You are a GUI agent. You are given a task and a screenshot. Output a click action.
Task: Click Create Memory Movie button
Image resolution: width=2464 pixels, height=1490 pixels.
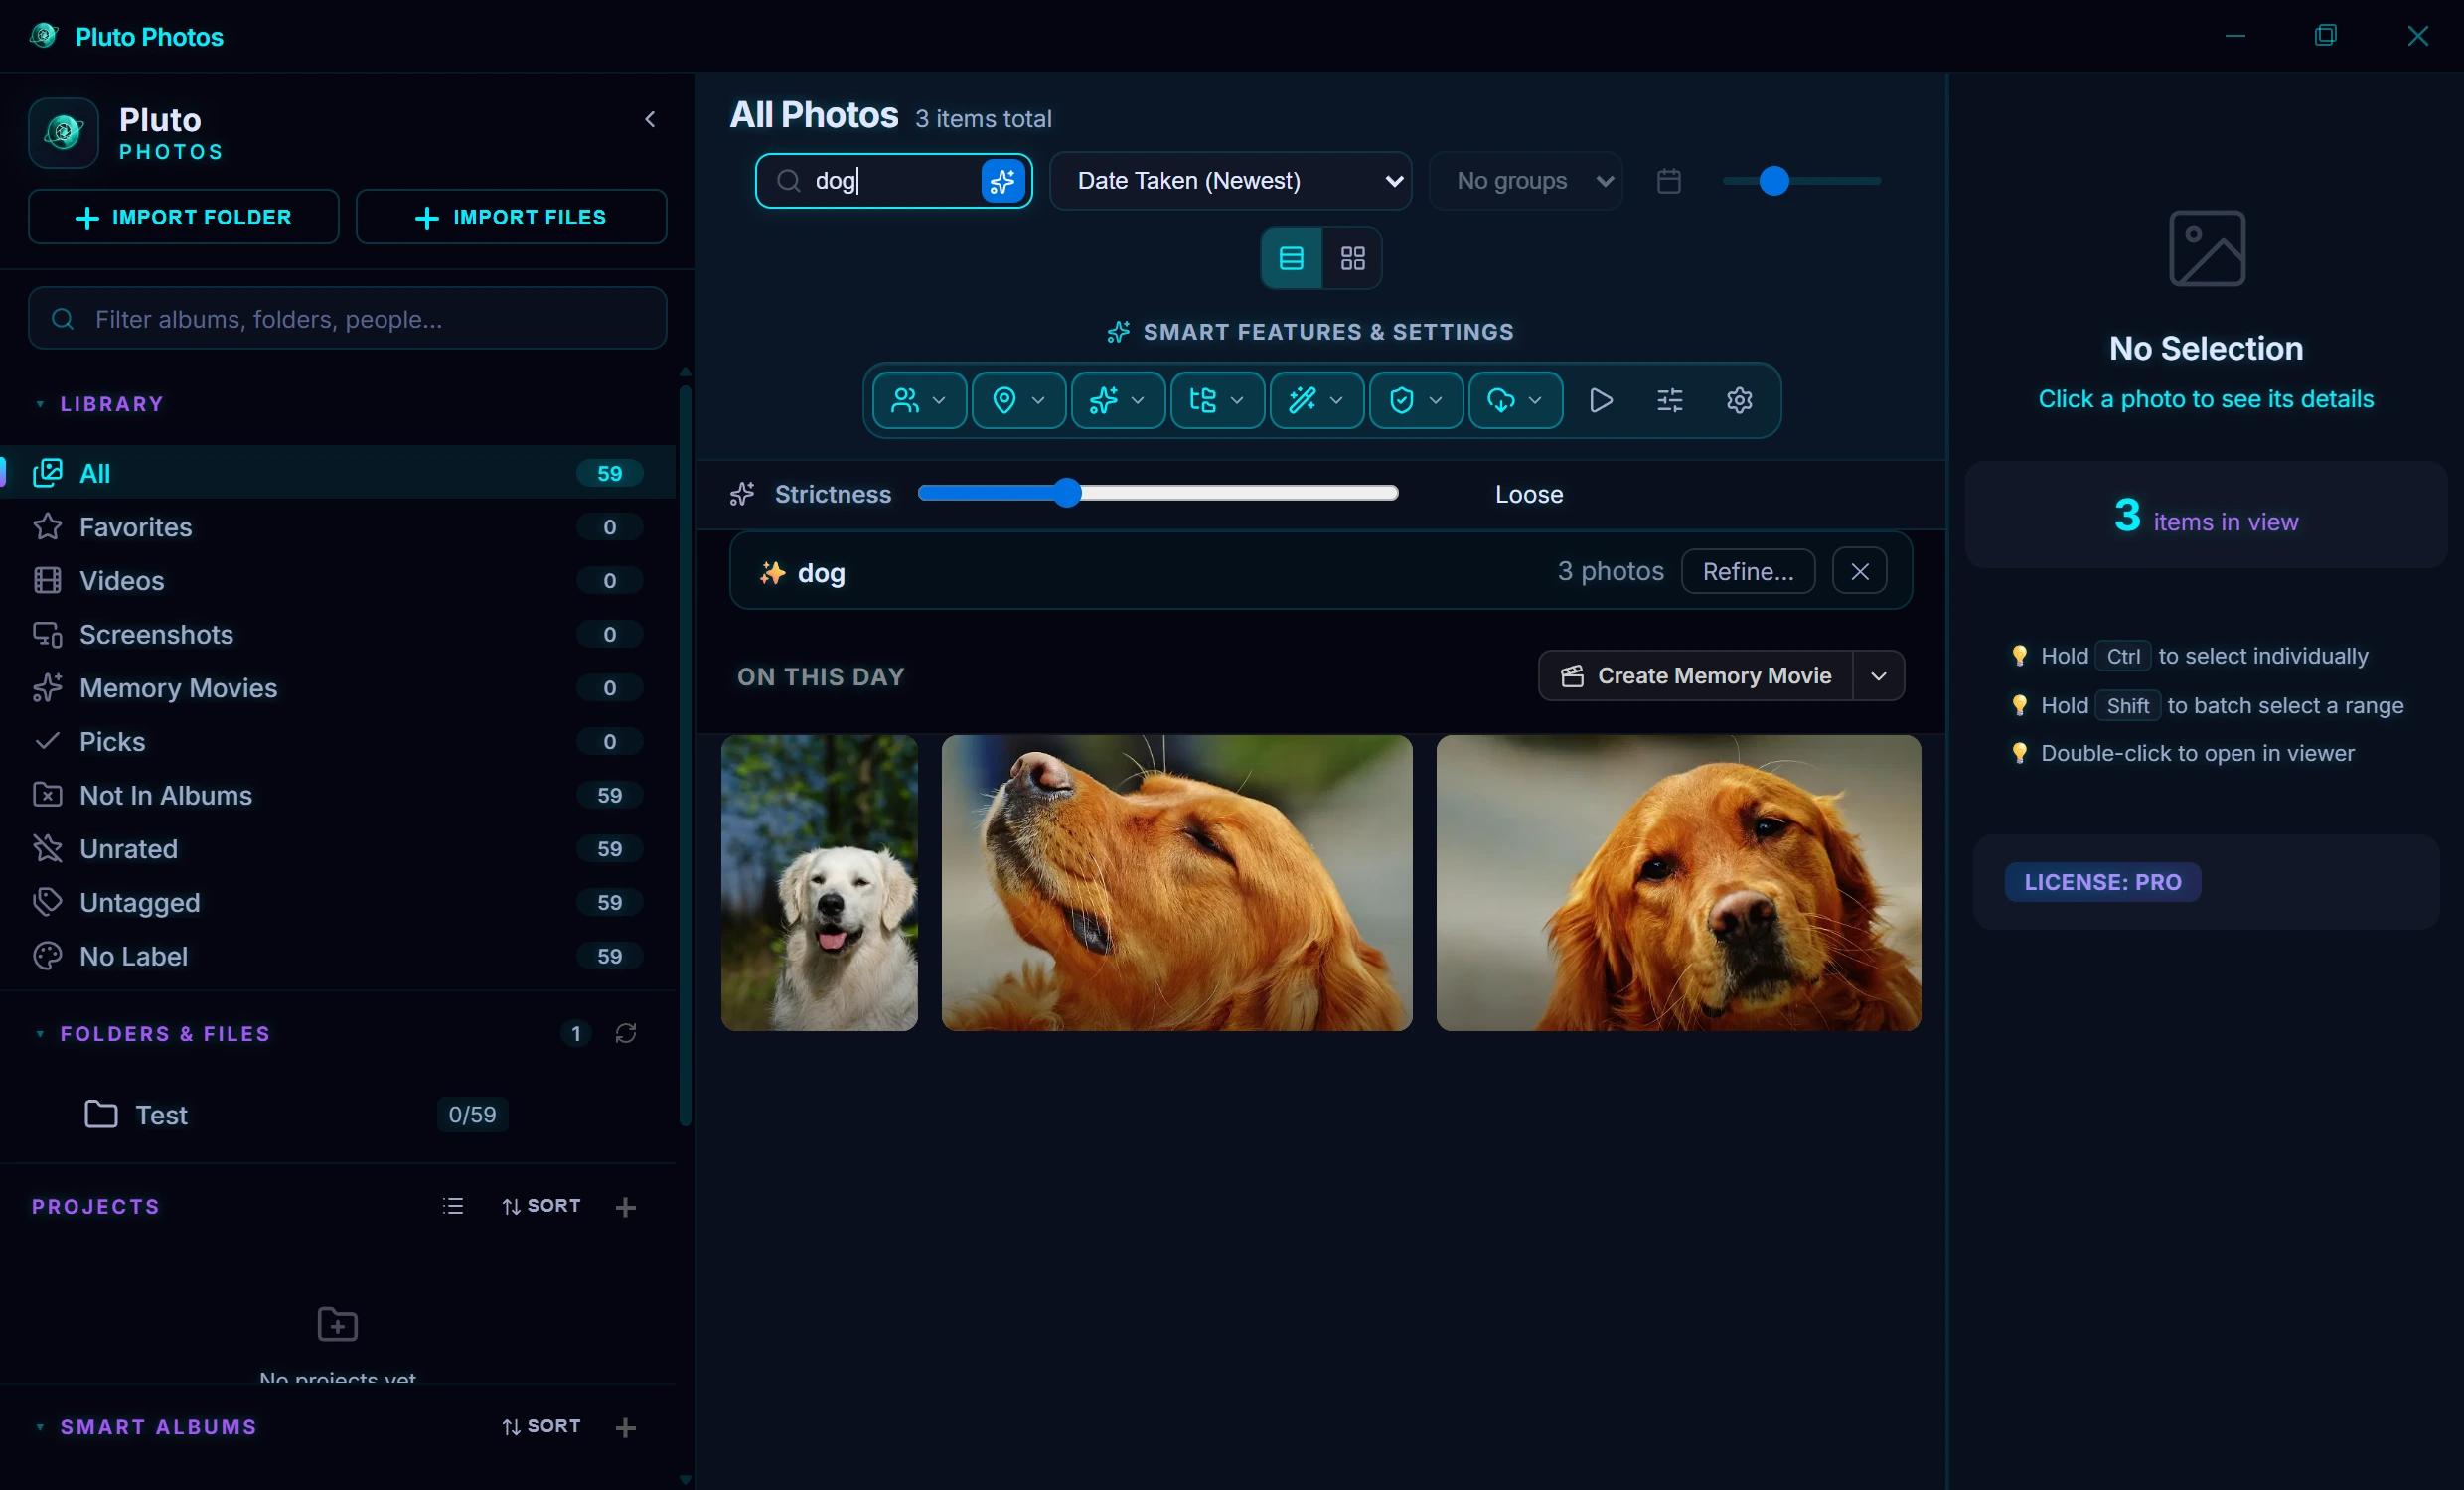[1695, 676]
